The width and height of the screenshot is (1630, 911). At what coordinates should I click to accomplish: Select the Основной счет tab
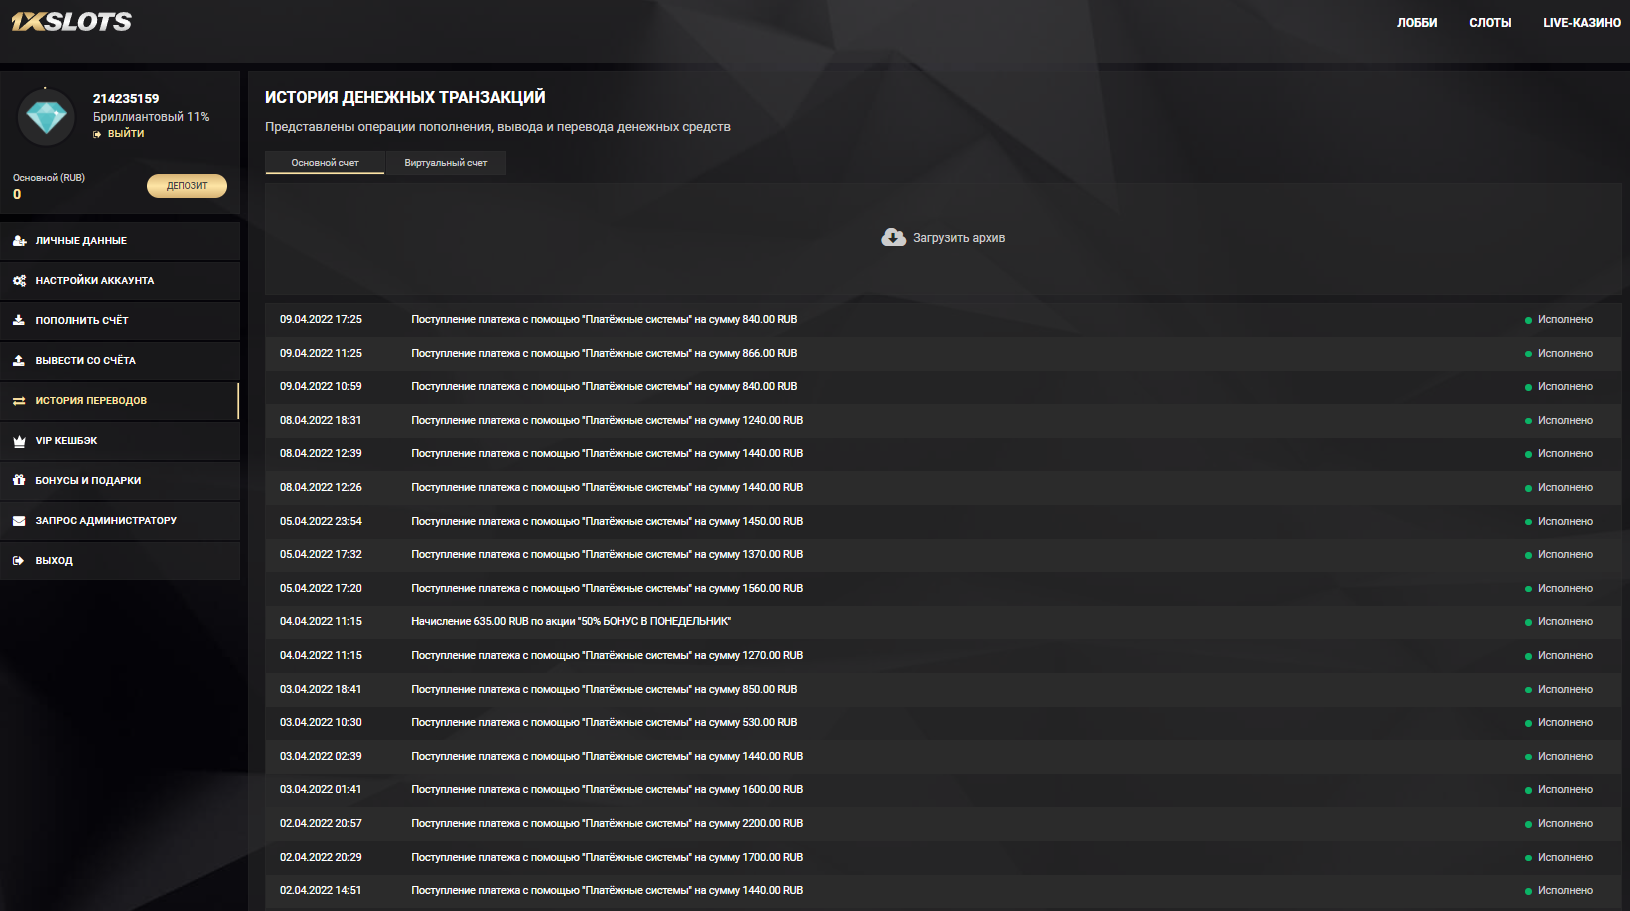[x=325, y=163]
